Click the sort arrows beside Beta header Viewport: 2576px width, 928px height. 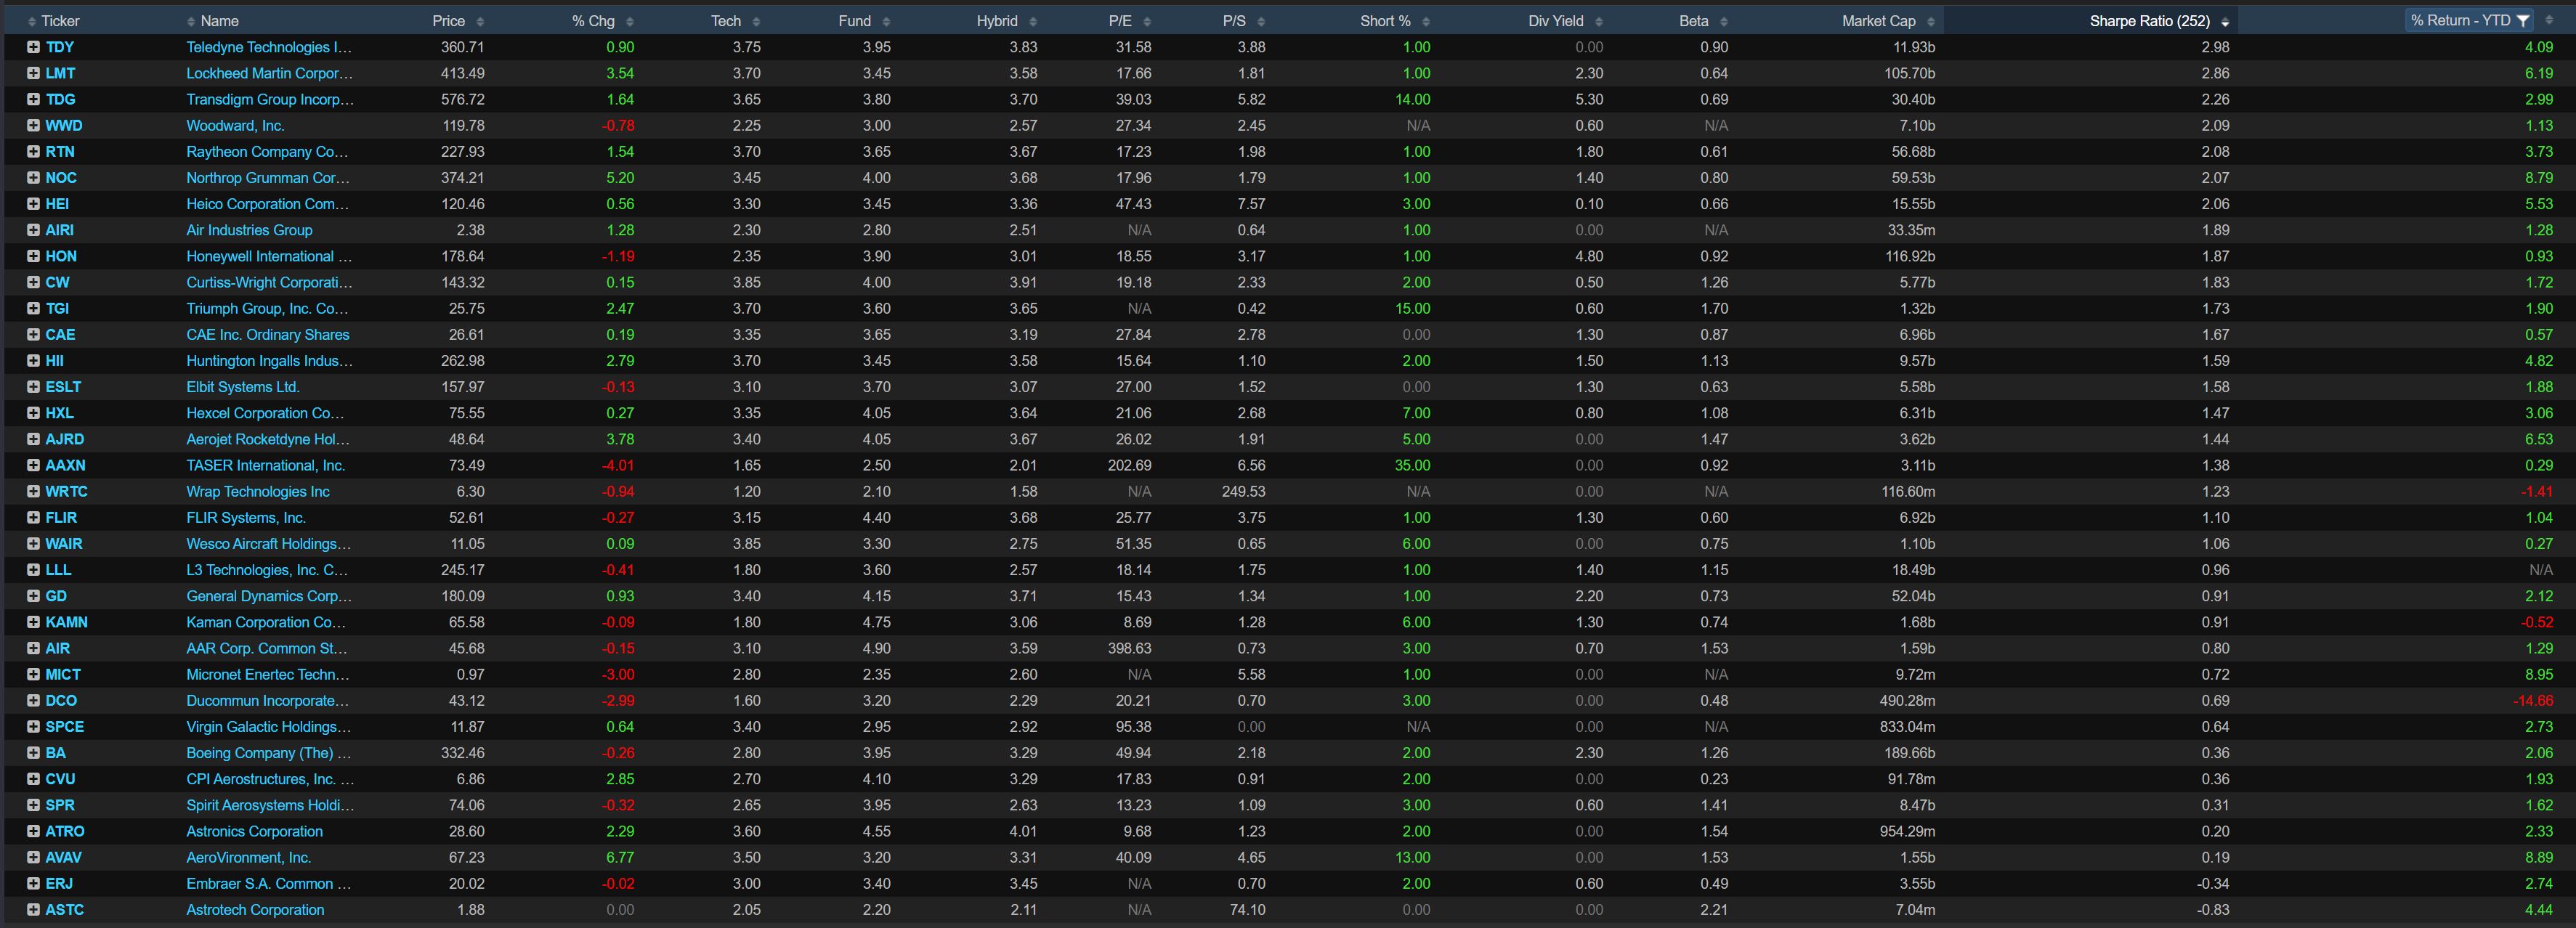click(1724, 21)
